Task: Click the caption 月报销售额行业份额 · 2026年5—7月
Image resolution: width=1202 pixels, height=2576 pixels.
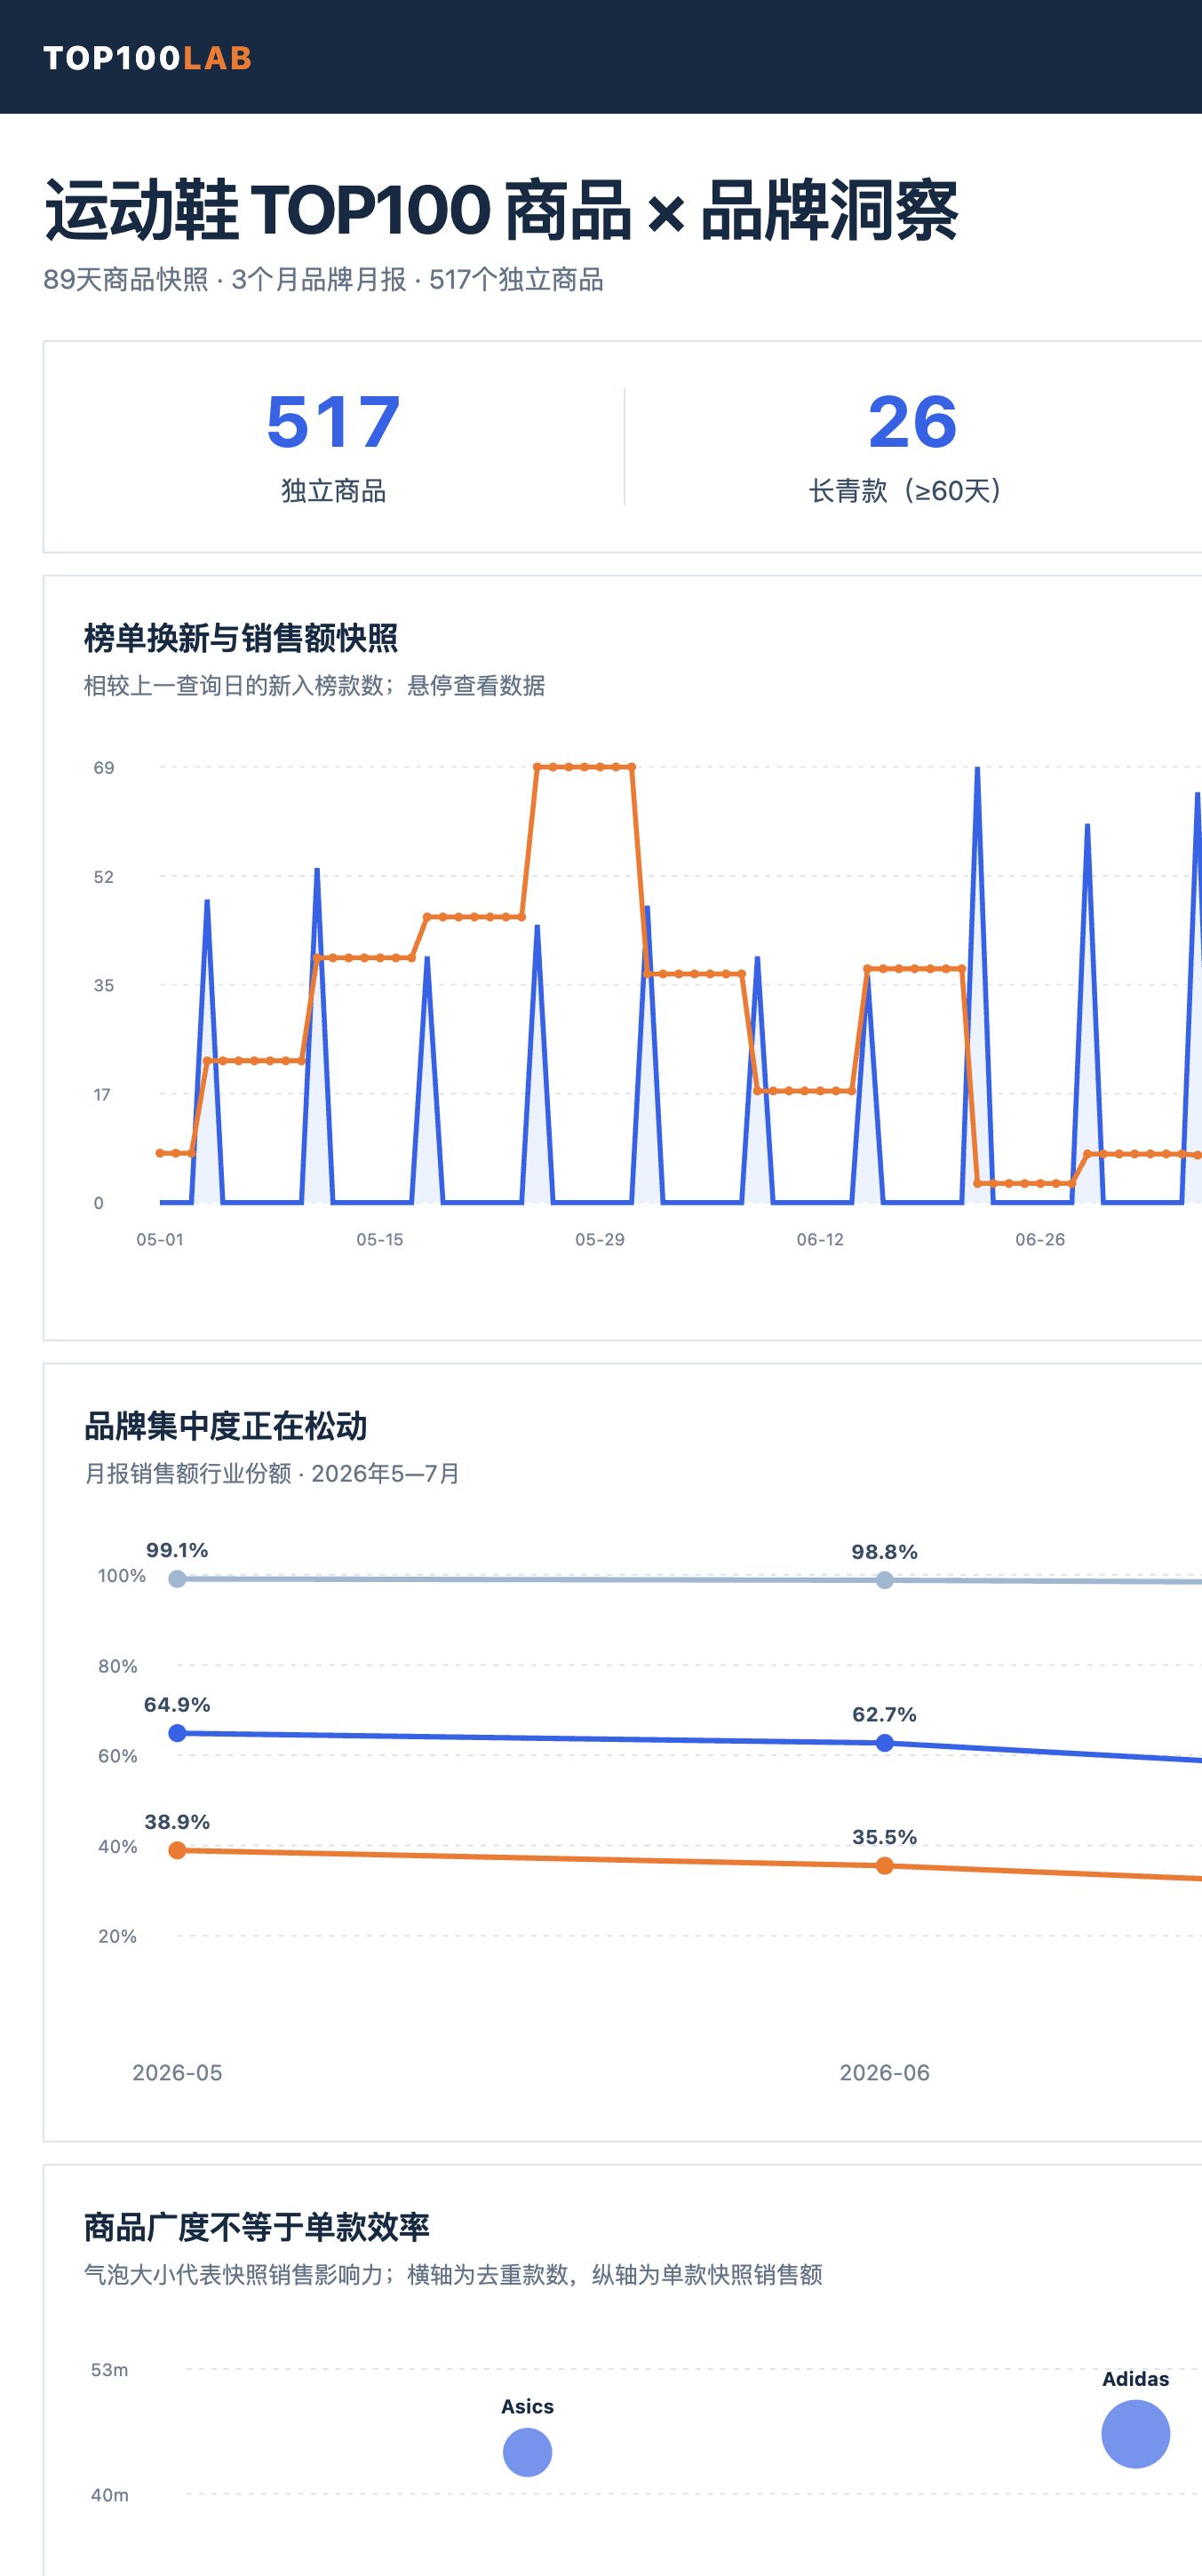Action: (x=272, y=1474)
